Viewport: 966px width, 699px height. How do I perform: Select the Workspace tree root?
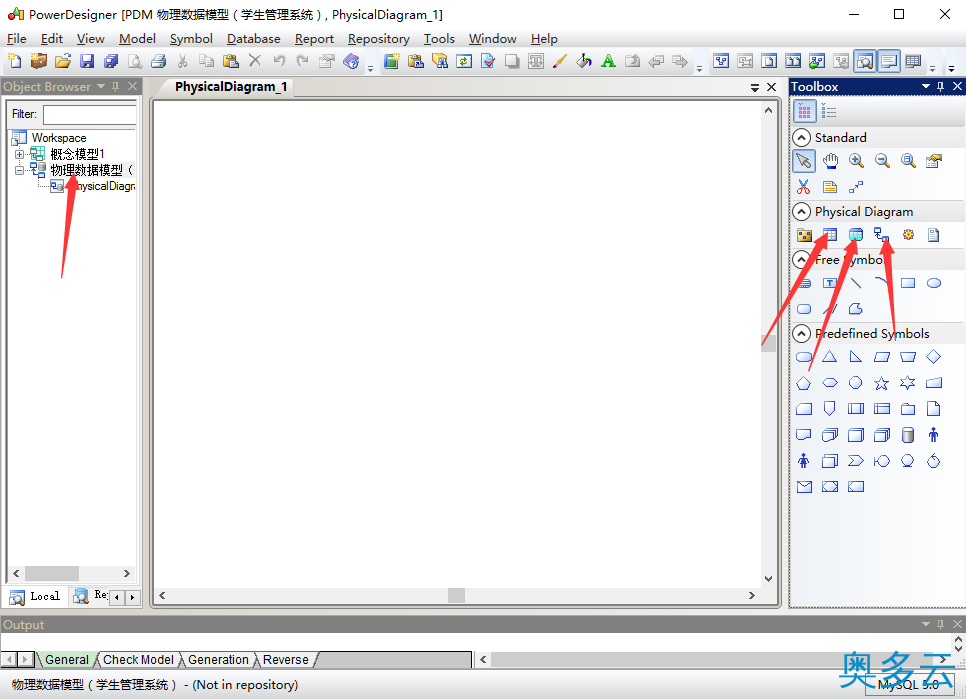pos(59,138)
